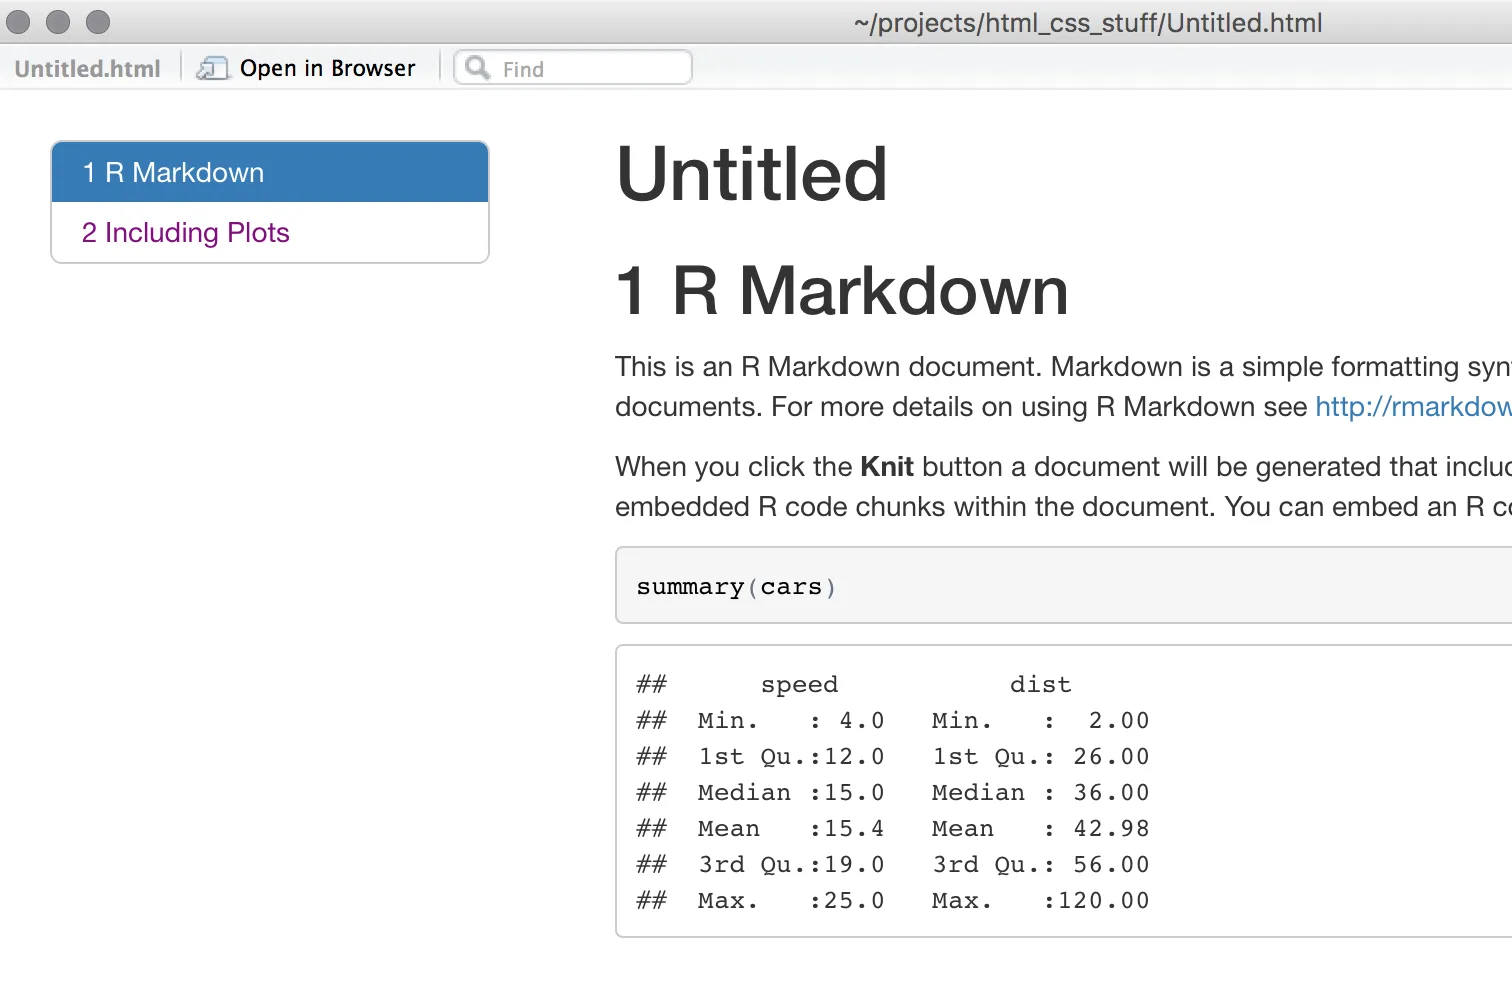Click the speed 3rd Qu. 19.0 value
The width and height of the screenshot is (1512, 990).
(x=854, y=865)
